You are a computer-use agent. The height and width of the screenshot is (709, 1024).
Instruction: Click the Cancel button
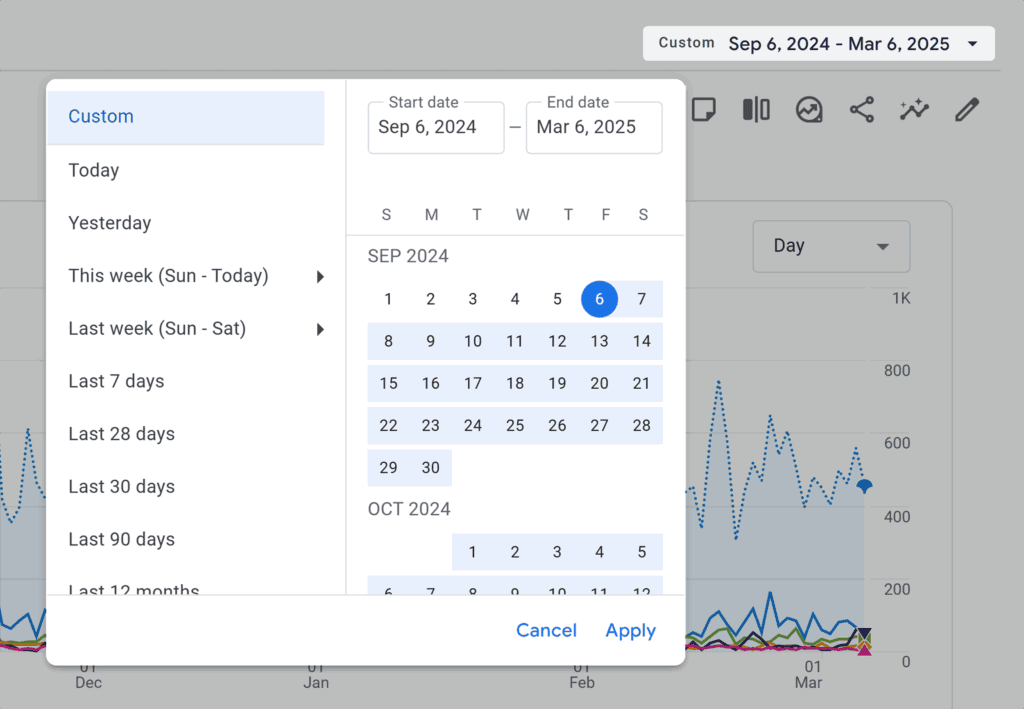[546, 630]
